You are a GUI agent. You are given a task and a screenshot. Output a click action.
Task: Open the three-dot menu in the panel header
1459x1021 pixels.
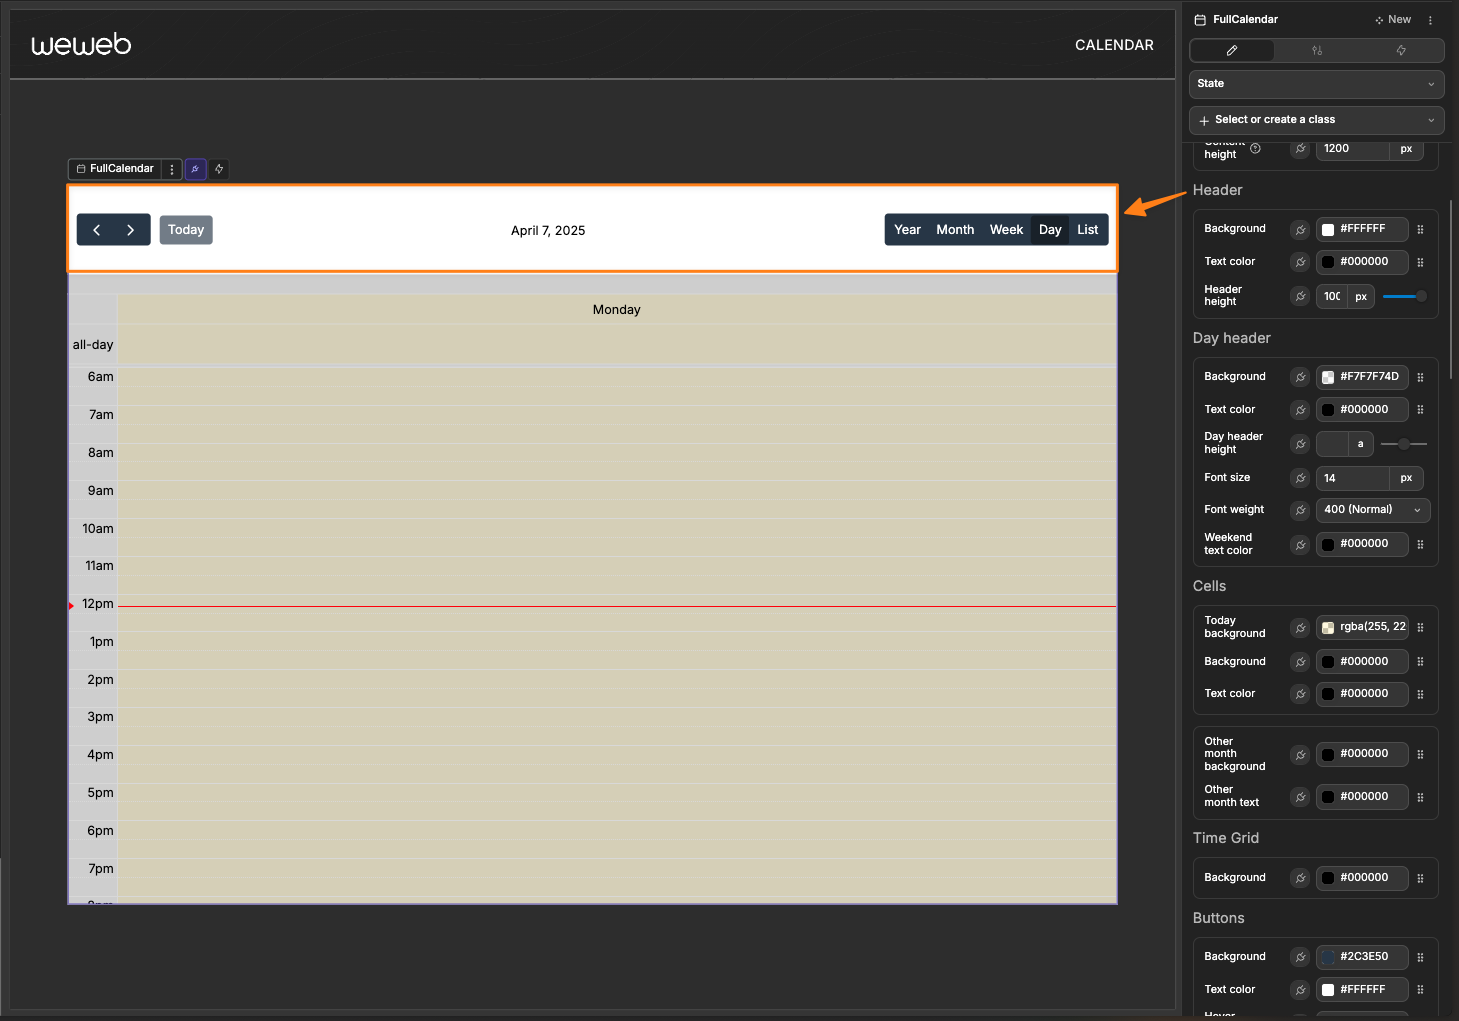click(1430, 19)
